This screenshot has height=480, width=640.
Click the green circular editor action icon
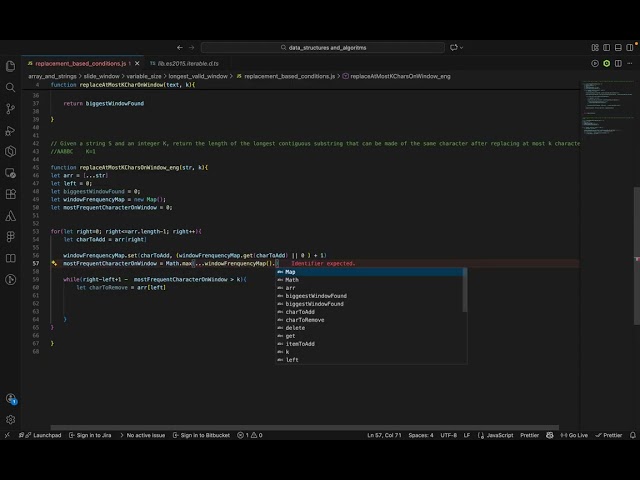click(x=607, y=63)
